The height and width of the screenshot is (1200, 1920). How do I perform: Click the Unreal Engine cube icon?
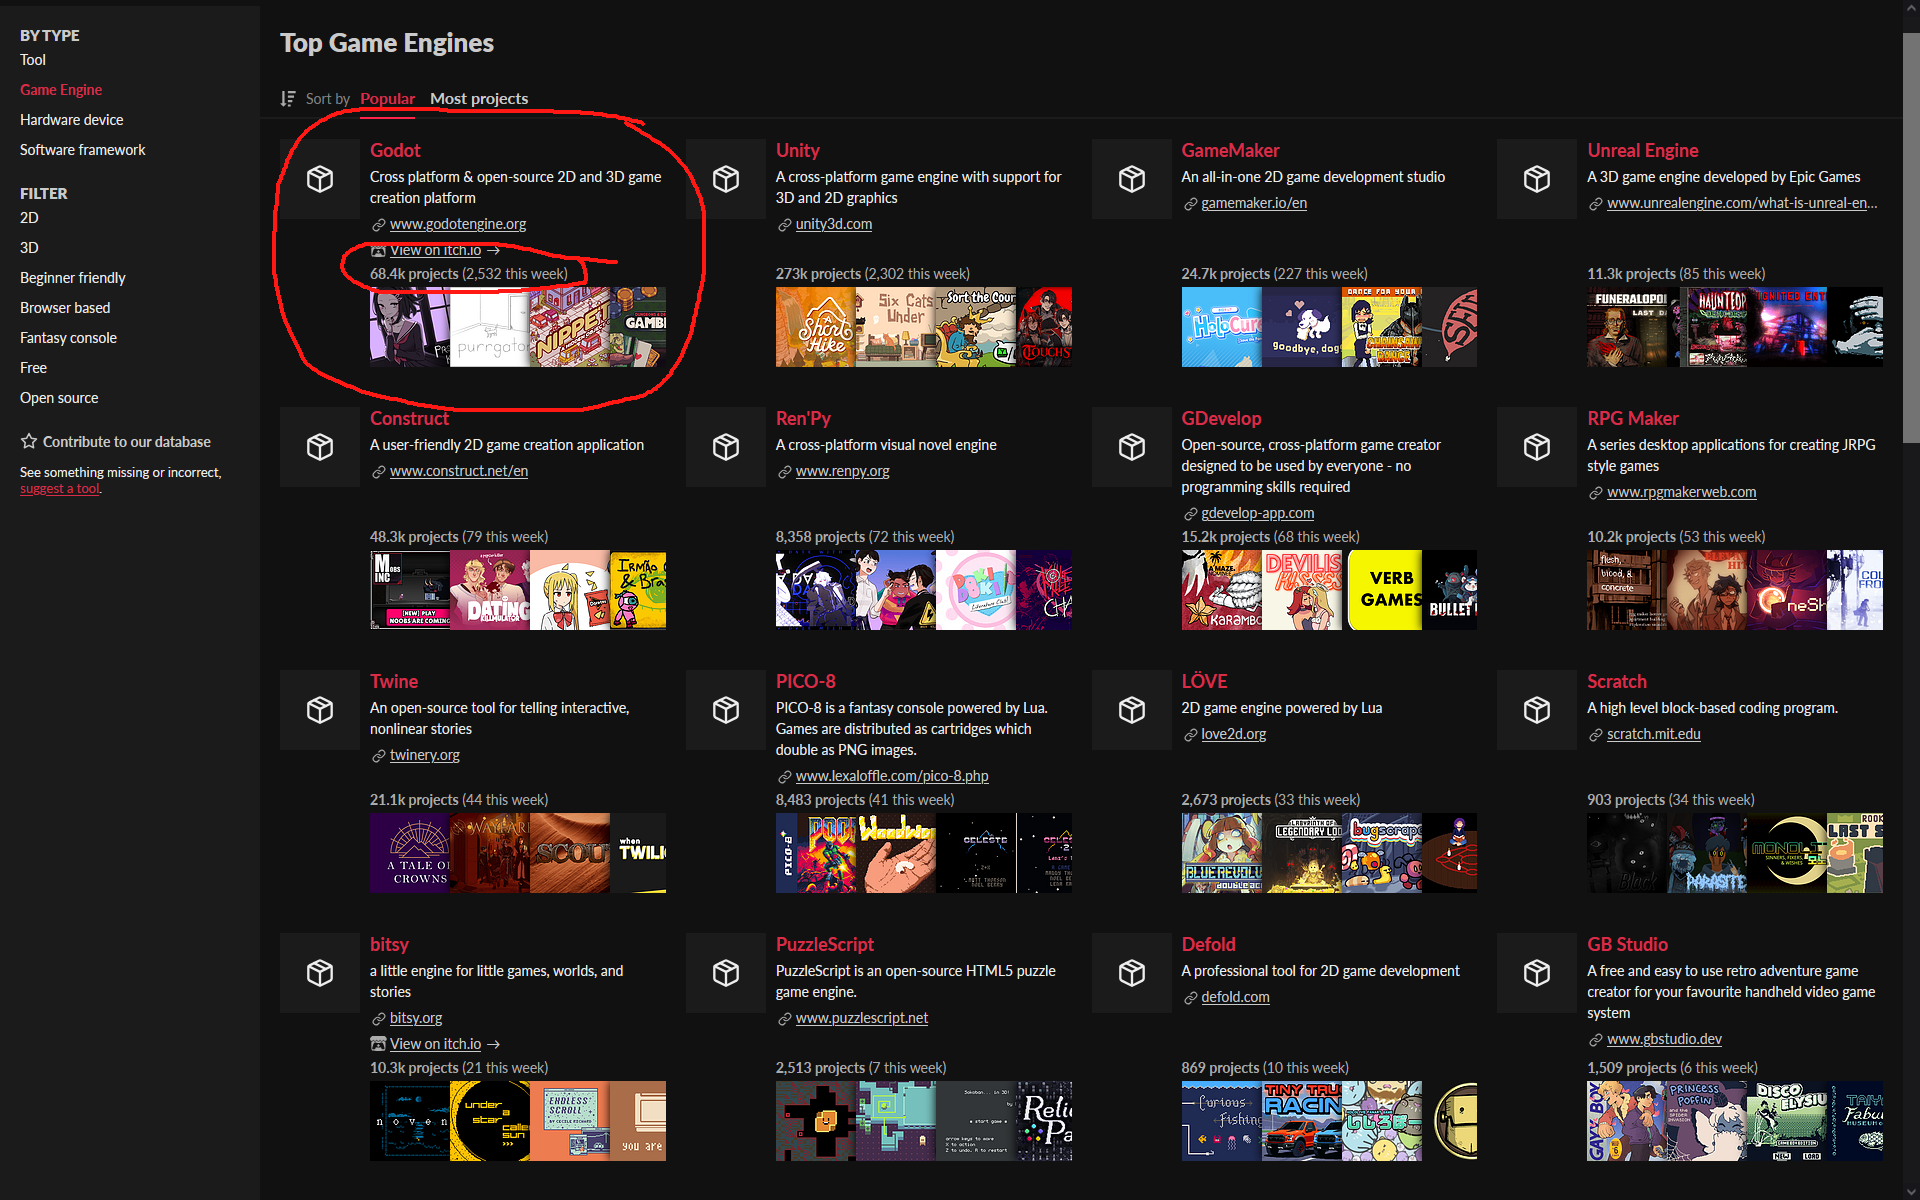[1537, 179]
